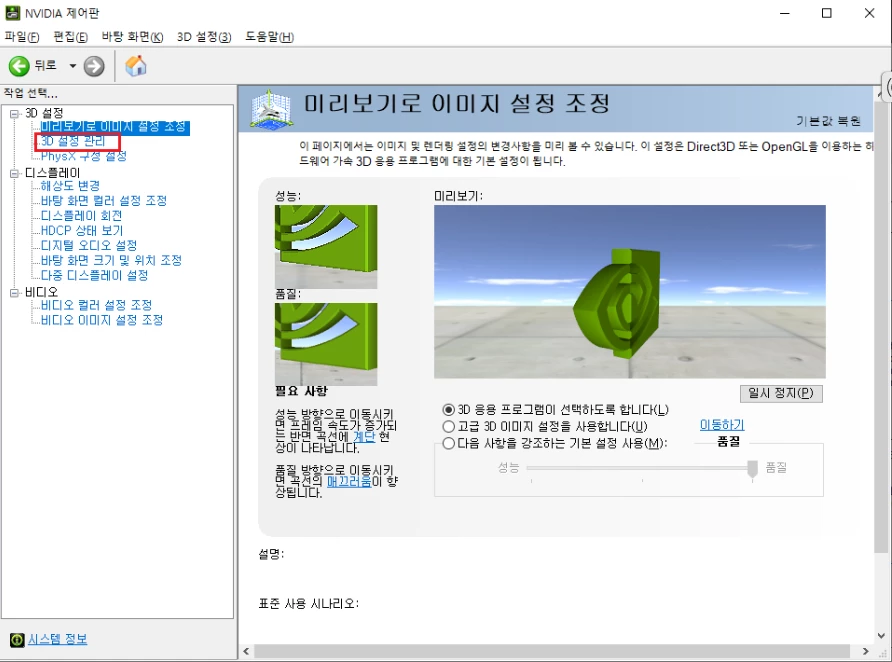This screenshot has width=892, height=662.
Task: Collapse the 비디오 tree node
Action: coord(14,292)
